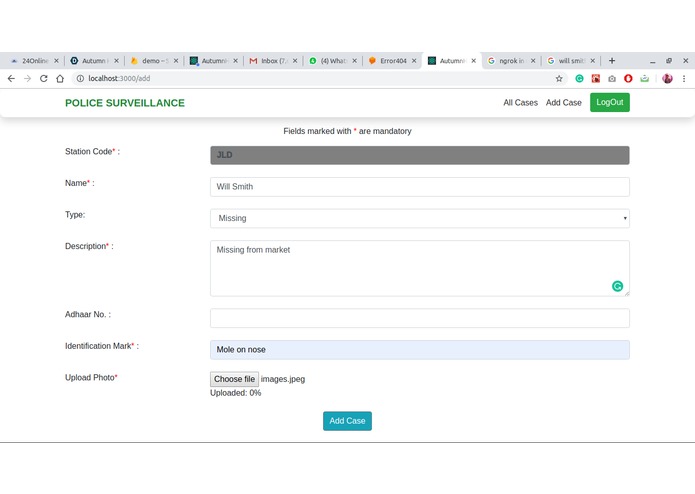View site information icon in address bar
This screenshot has width=695, height=494.
[x=80, y=78]
